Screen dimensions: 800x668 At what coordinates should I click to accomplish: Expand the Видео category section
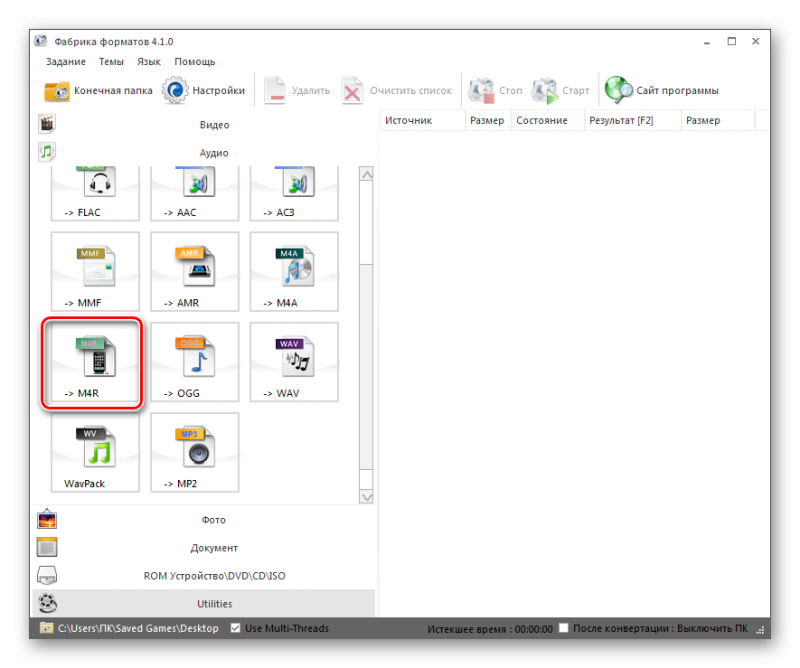point(213,125)
